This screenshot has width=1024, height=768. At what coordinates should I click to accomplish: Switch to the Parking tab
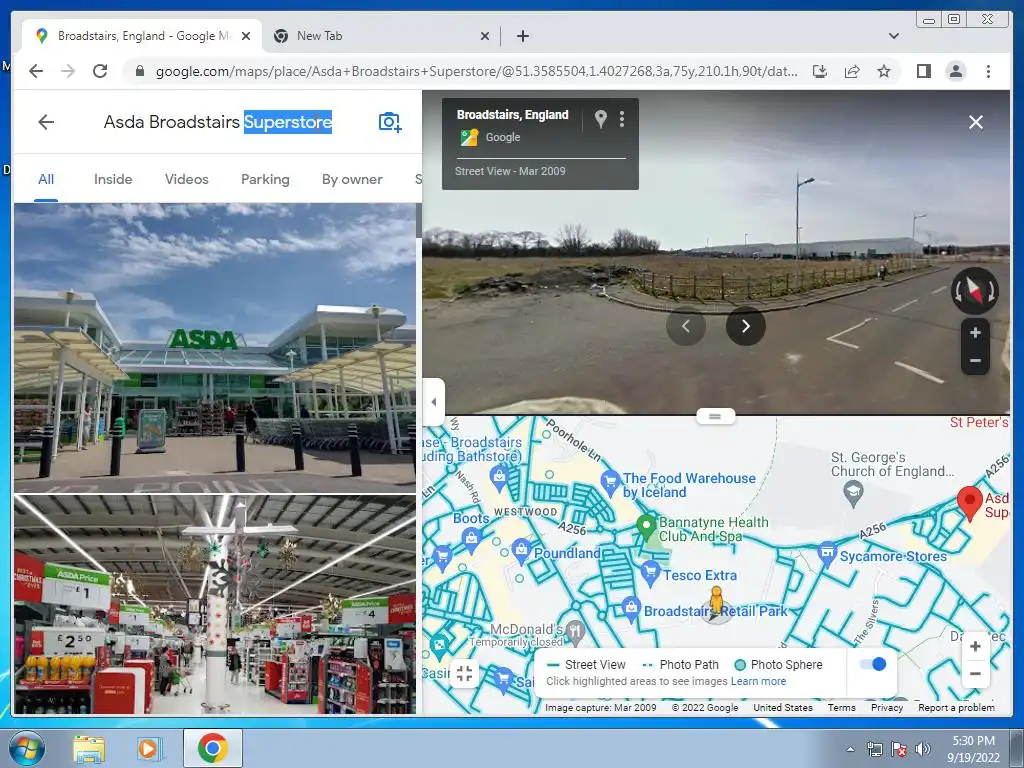265,179
